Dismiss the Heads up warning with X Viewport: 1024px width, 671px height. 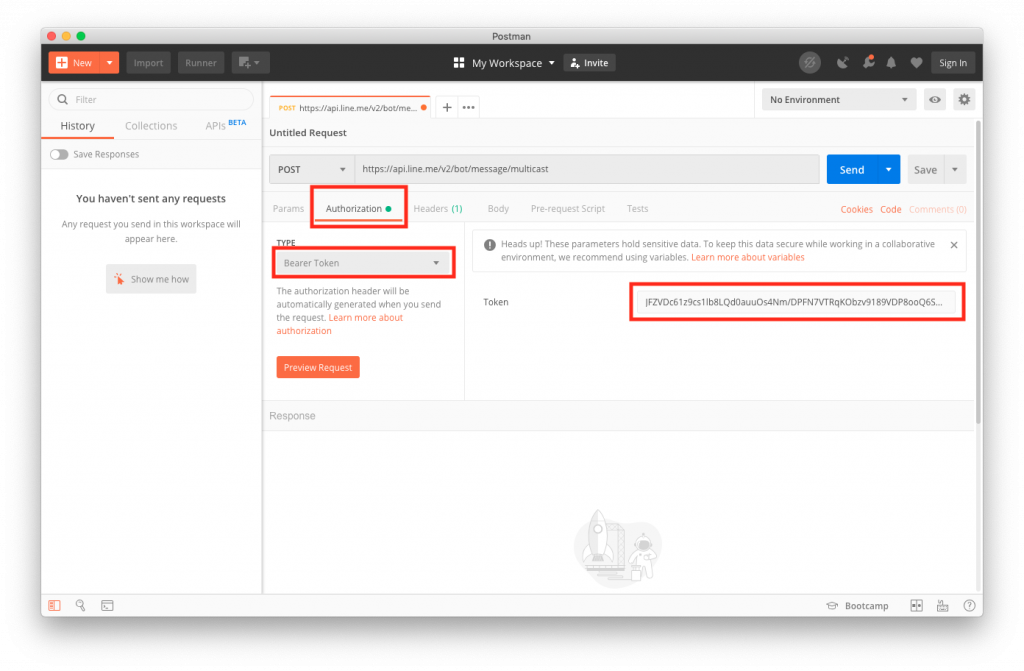pyautogui.click(x=953, y=245)
